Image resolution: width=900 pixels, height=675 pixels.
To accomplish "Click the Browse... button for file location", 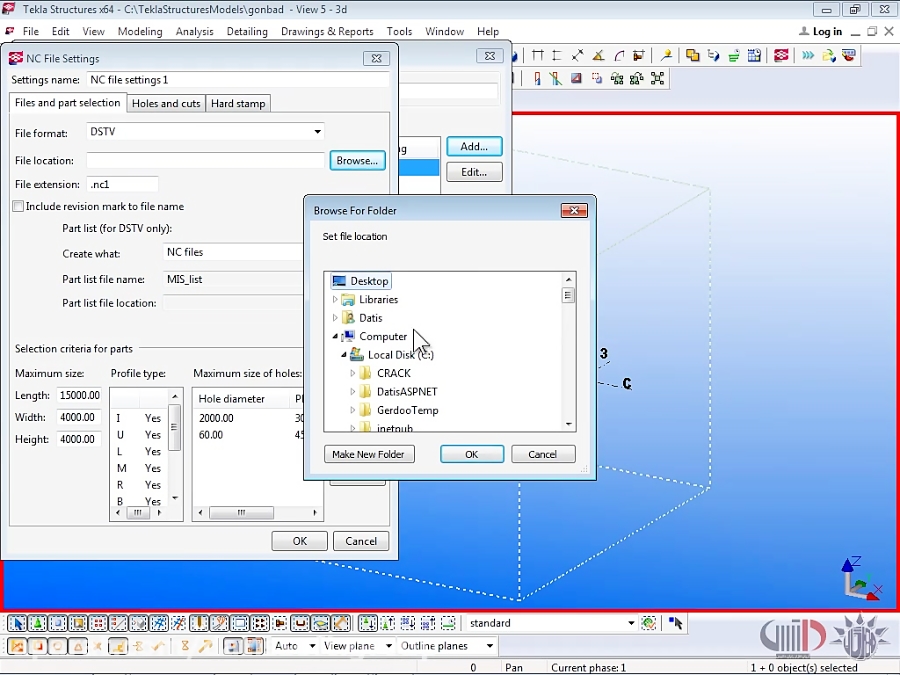I will 357,161.
